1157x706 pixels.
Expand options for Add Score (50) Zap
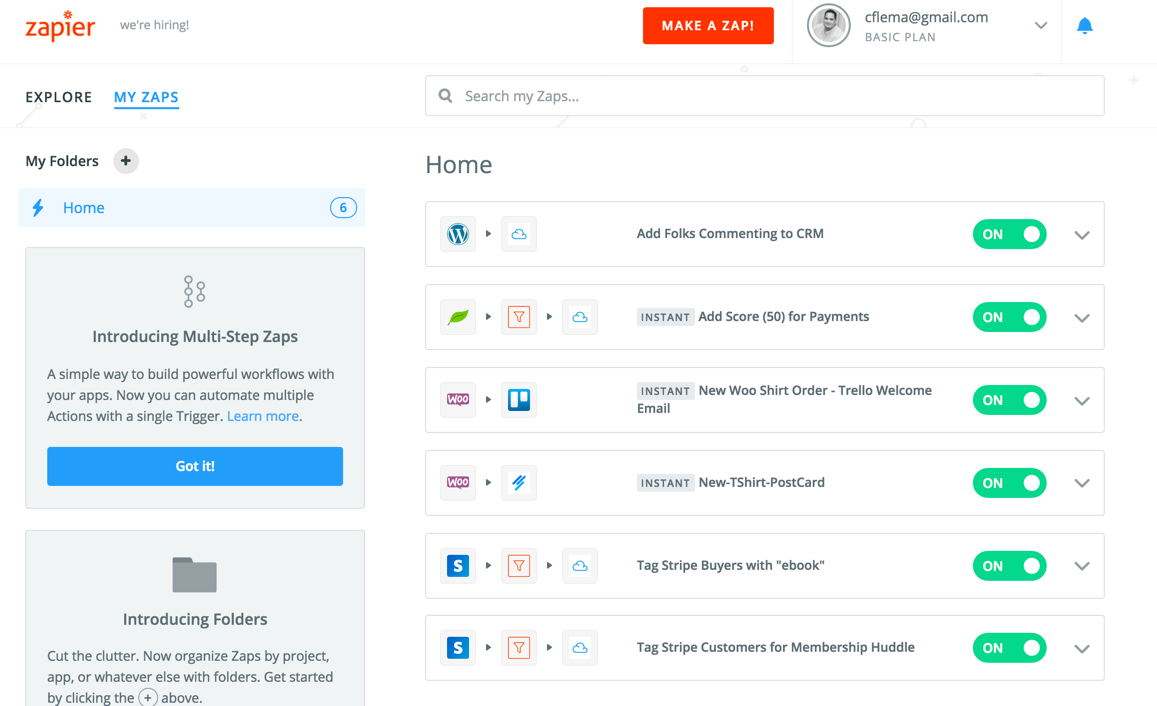tap(1081, 318)
